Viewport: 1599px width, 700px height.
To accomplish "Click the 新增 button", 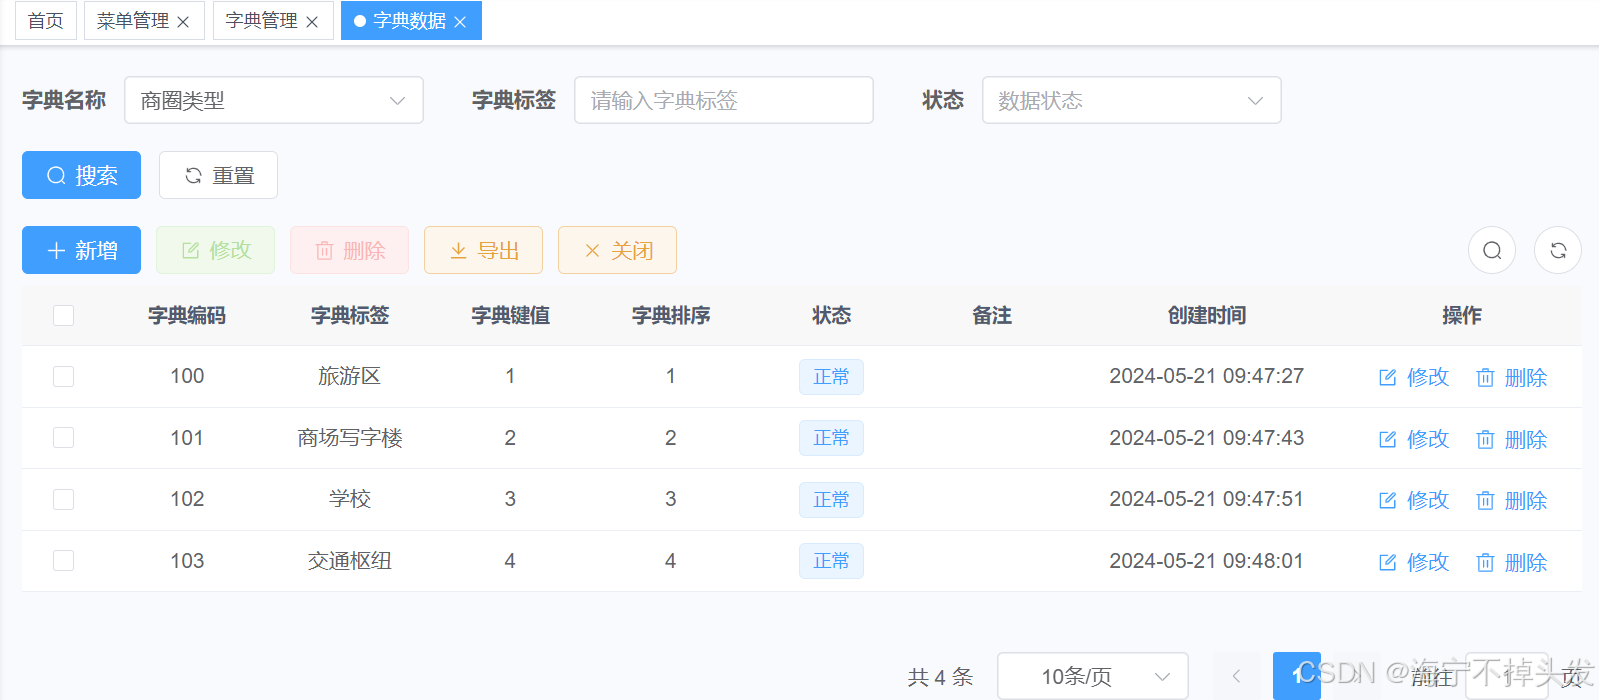I will click(81, 250).
